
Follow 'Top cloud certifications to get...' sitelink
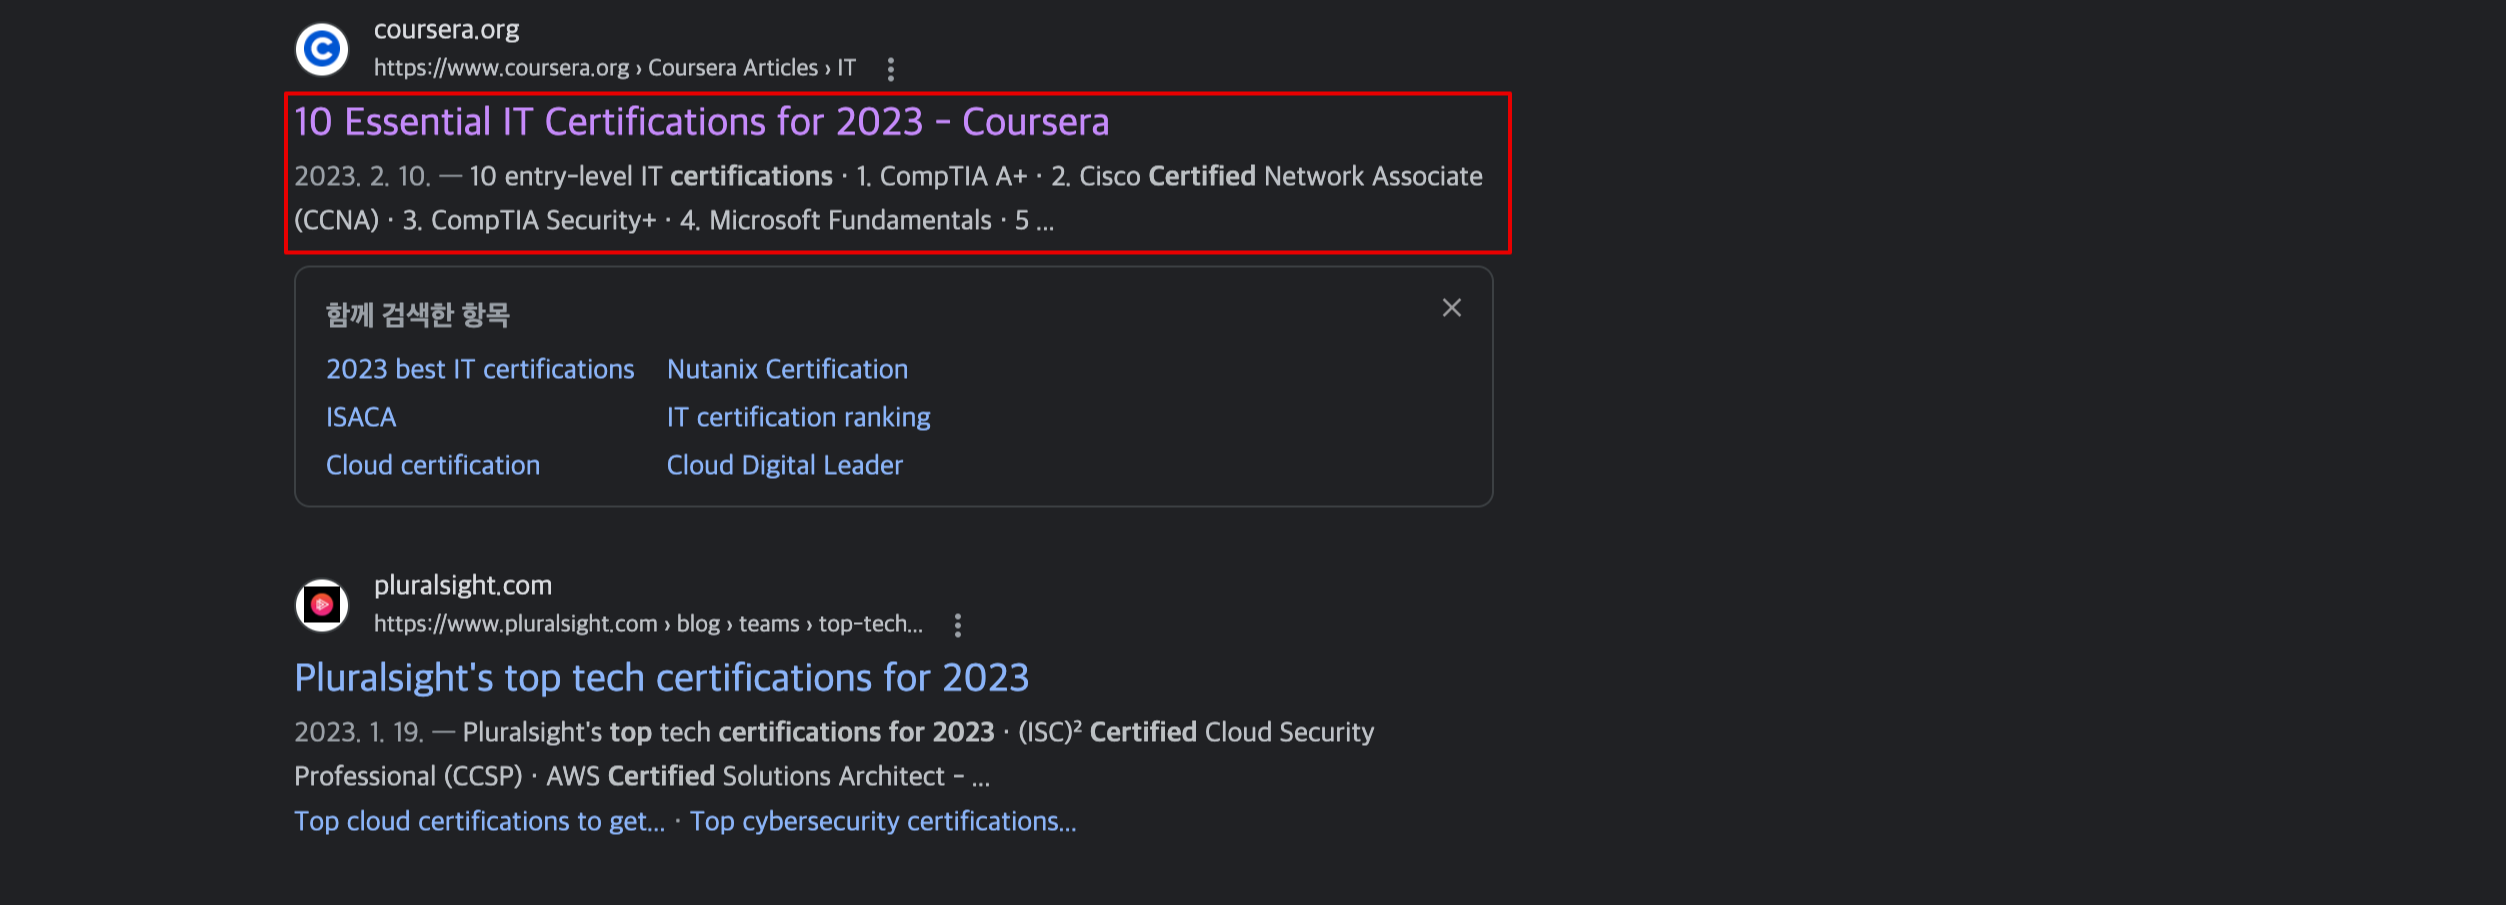click(479, 821)
